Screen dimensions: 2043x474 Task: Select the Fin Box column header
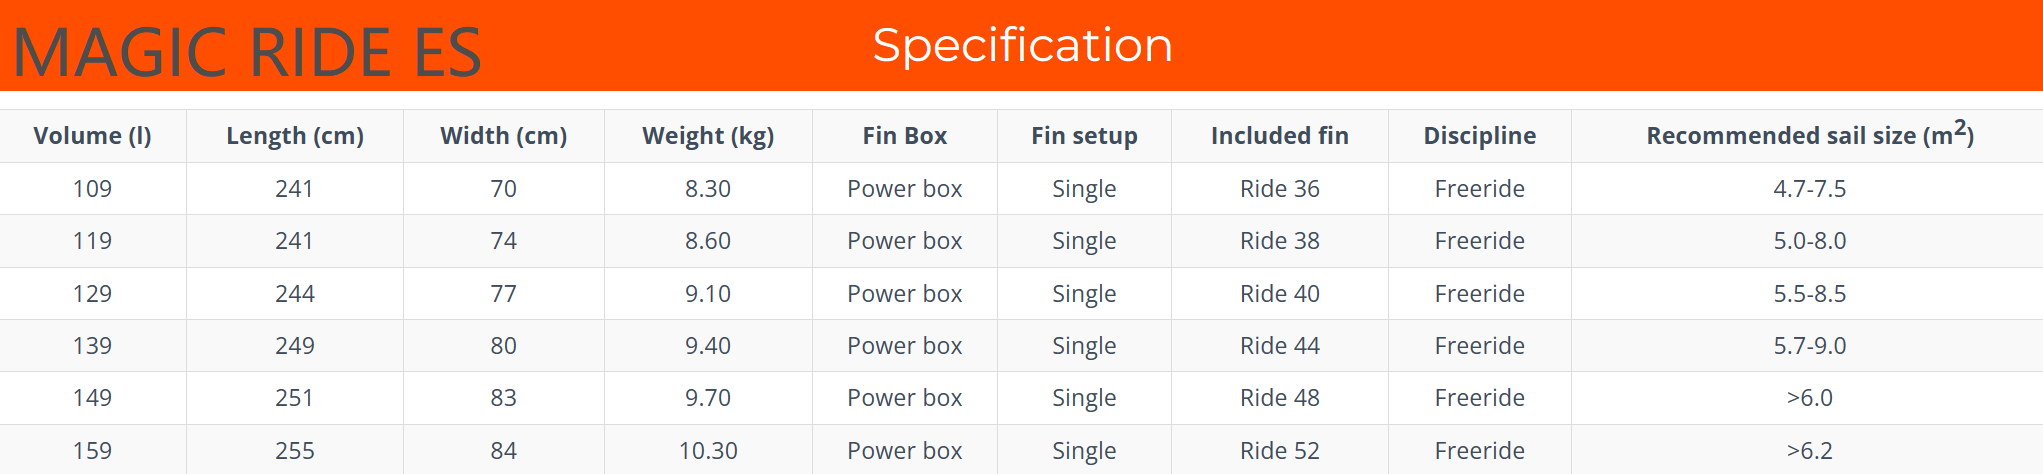point(905,136)
